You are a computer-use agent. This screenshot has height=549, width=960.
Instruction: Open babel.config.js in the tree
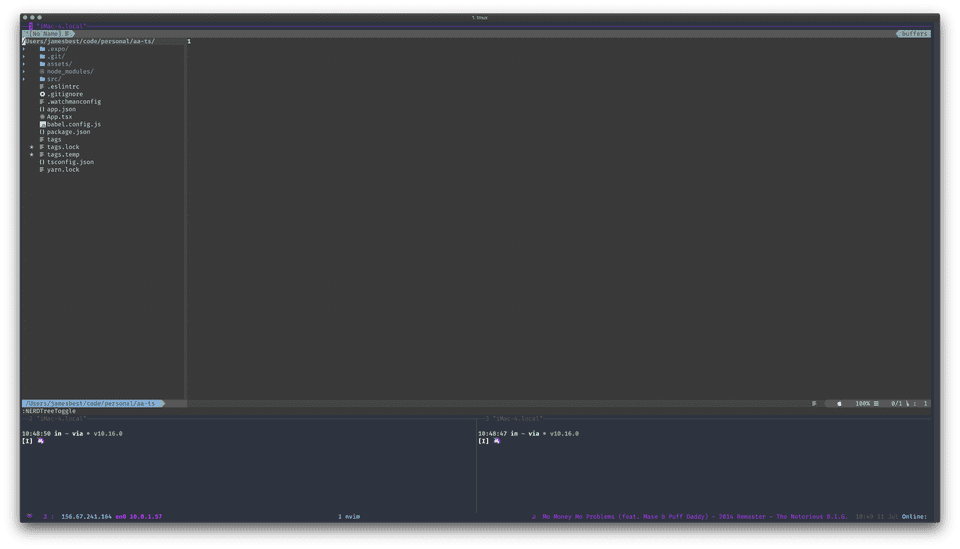[x=74, y=124]
